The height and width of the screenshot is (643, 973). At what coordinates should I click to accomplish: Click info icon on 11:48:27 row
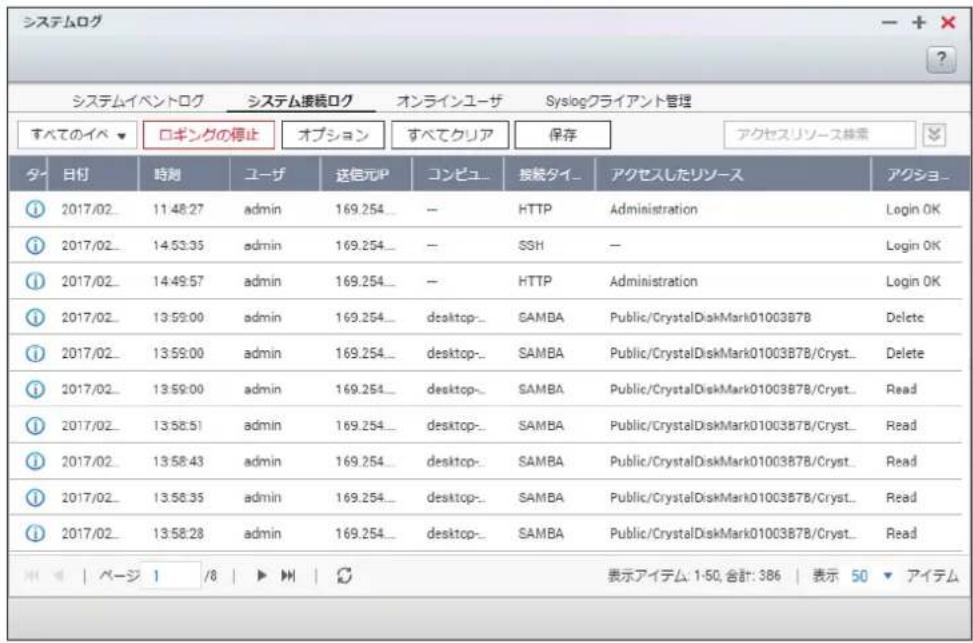35,210
